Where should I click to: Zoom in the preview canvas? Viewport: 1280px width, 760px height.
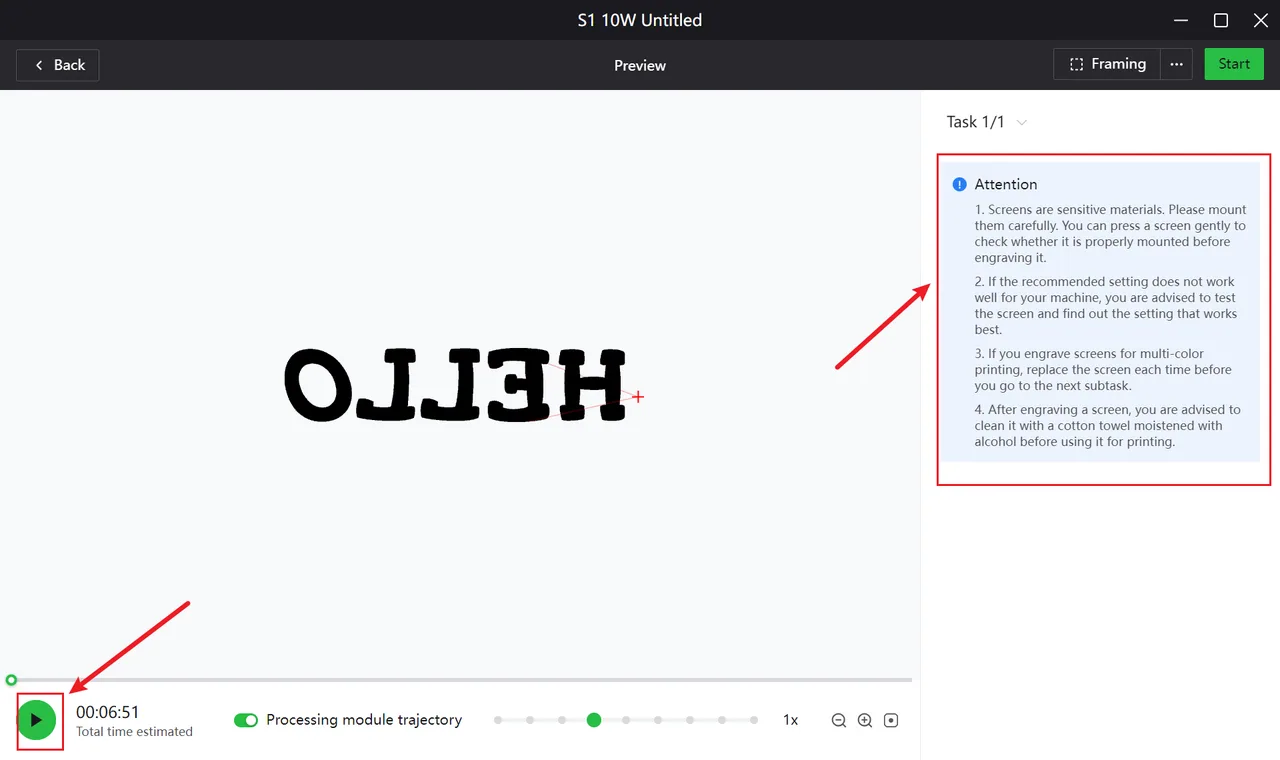(865, 720)
